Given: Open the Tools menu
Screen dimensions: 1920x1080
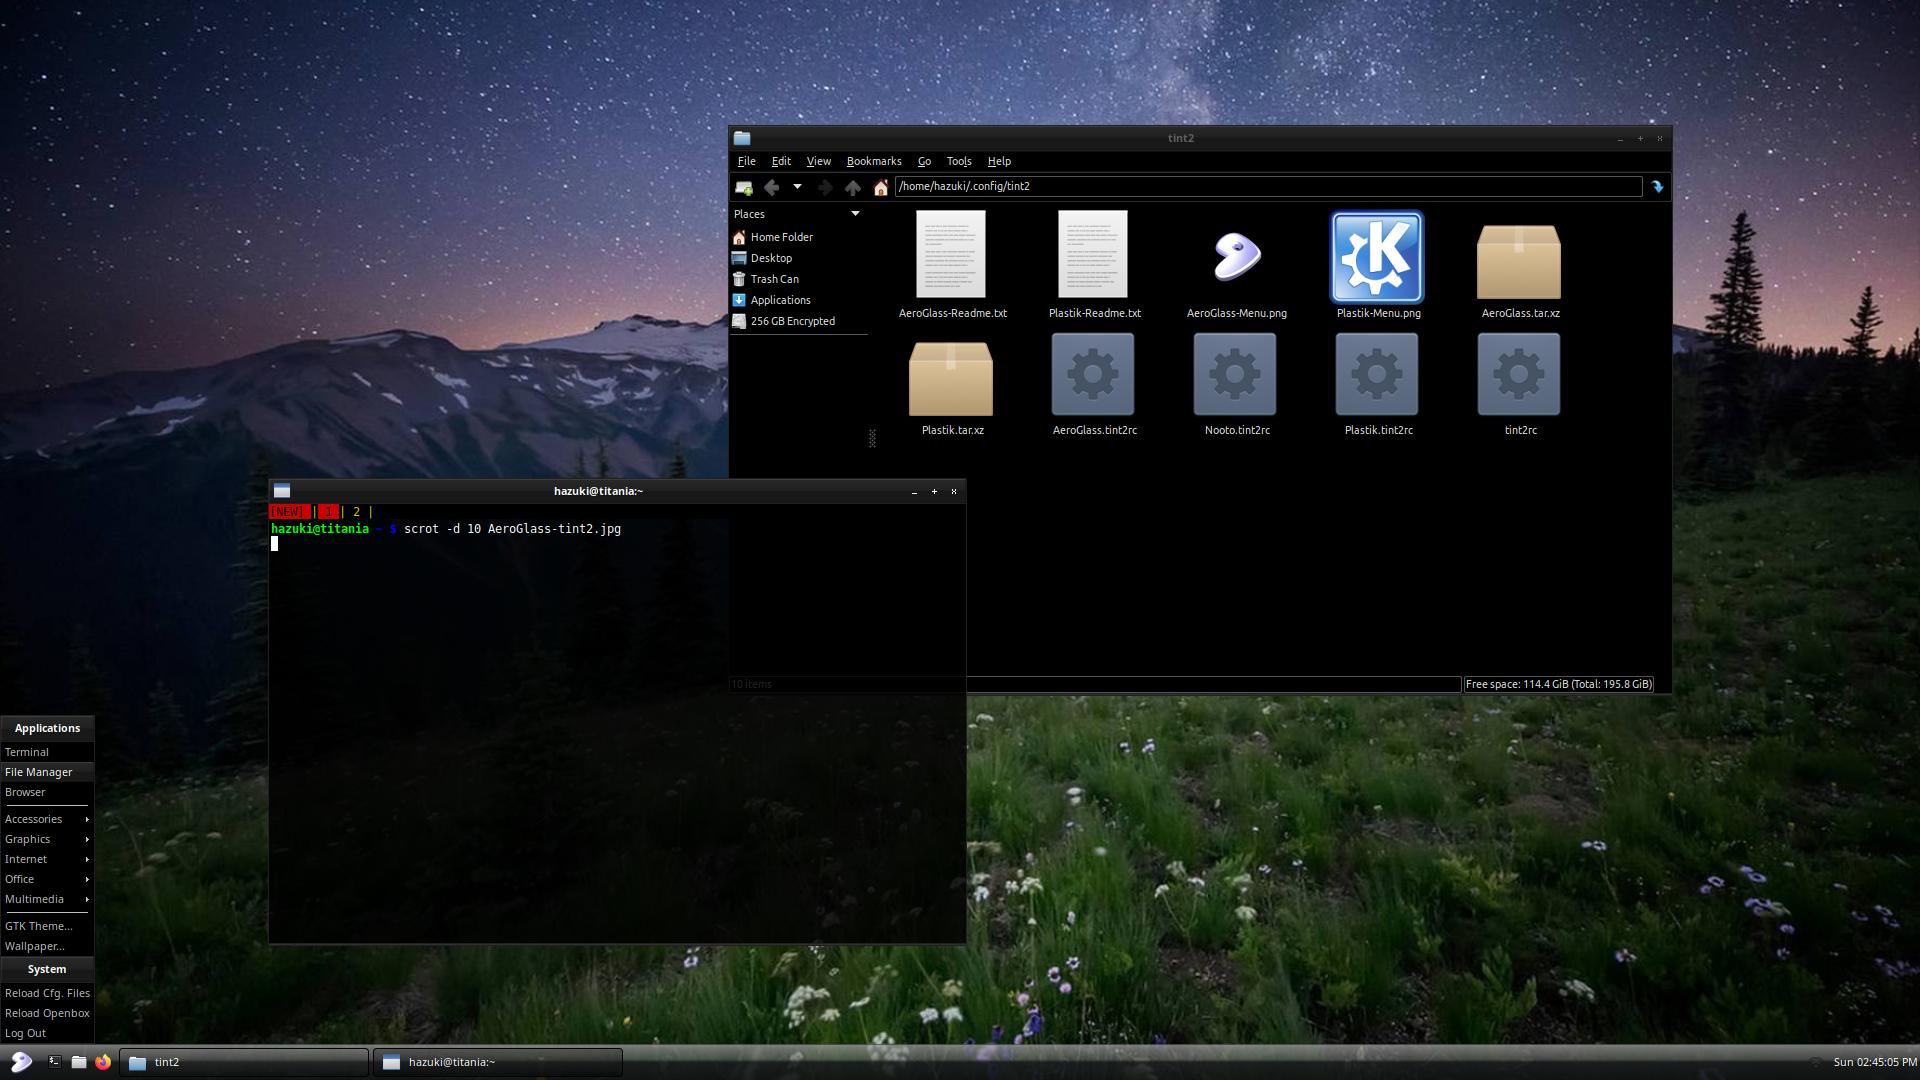Looking at the screenshot, I should click(958, 161).
